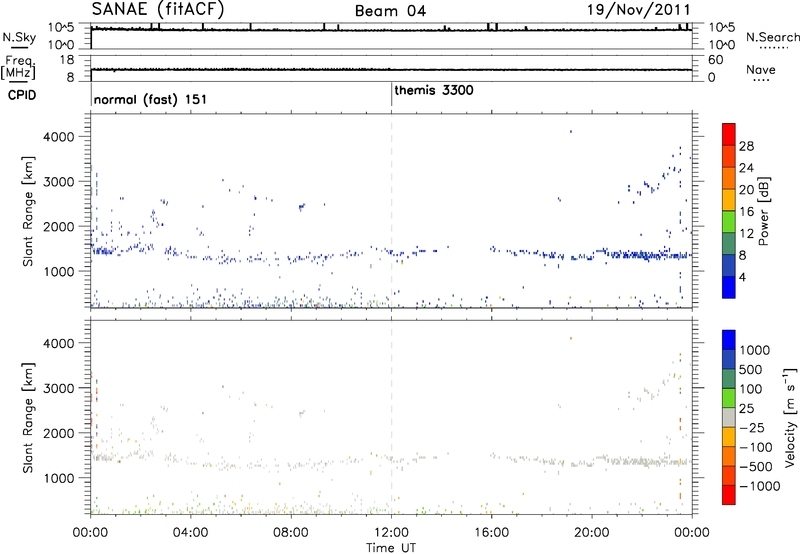This screenshot has width=800, height=554.
Task: Click the 'themis 3300' CPID text
Action: point(434,90)
